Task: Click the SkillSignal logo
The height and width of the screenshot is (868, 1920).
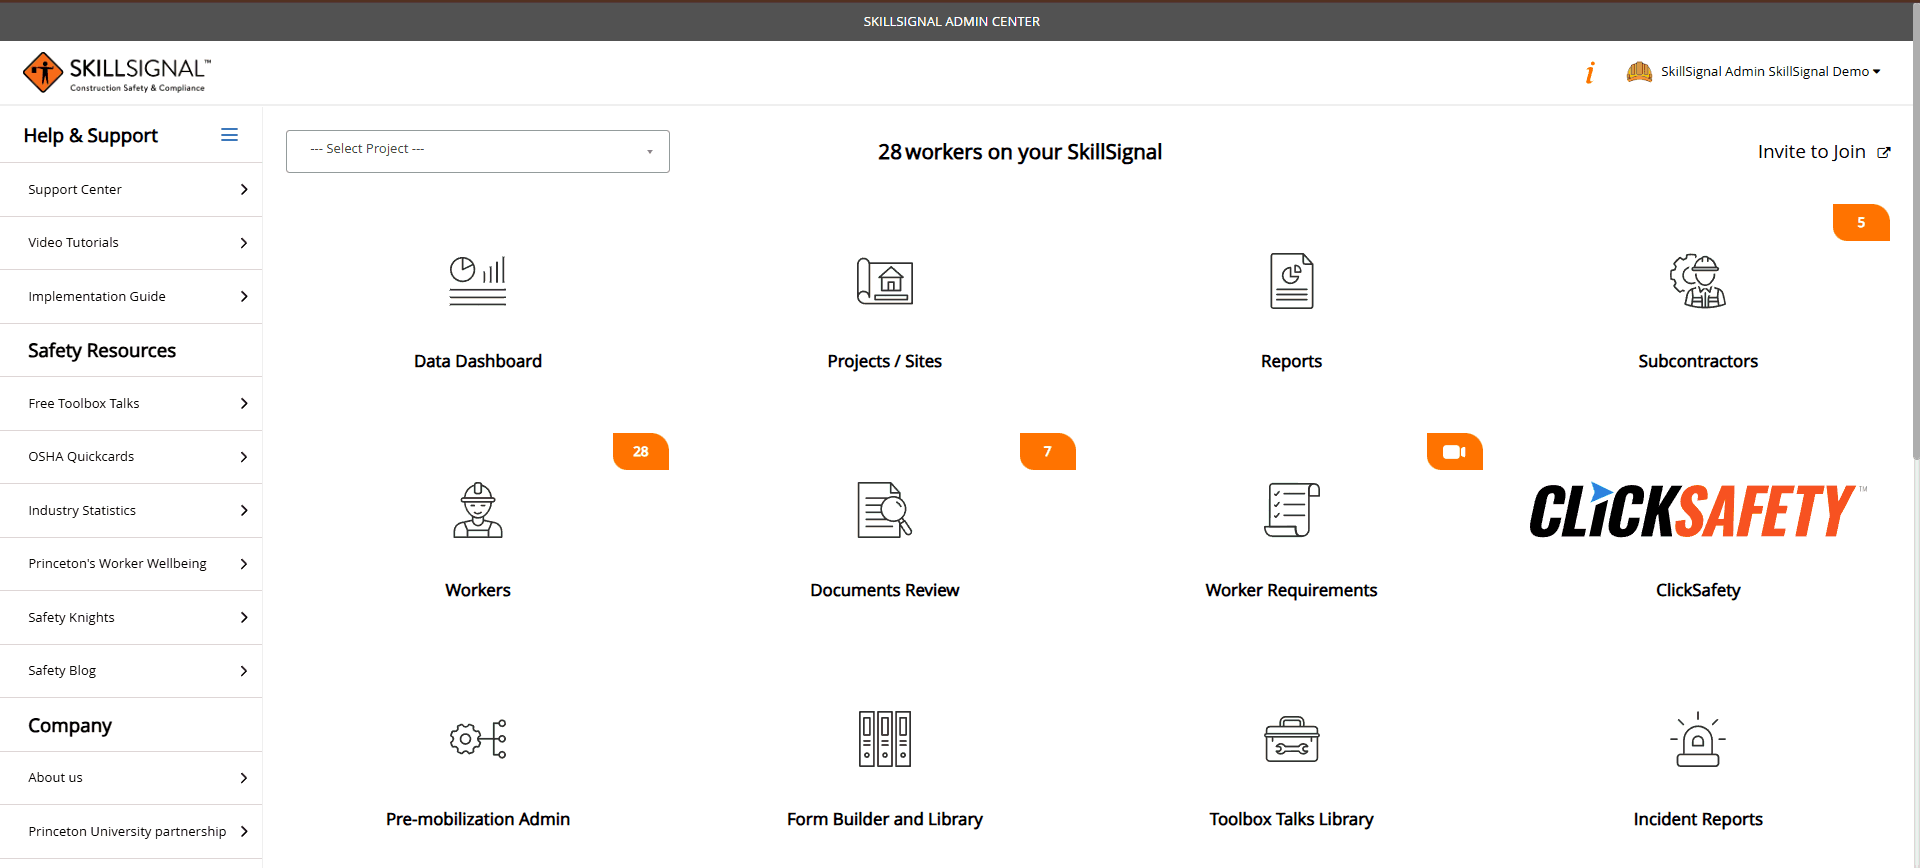Action: point(117,73)
